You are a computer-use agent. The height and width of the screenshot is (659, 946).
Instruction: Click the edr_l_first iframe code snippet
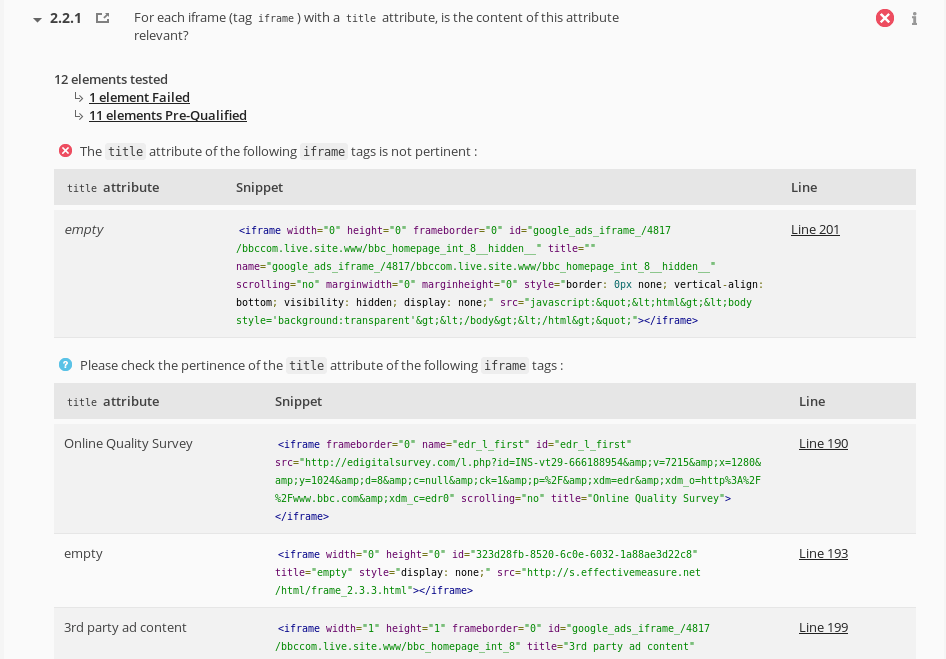(517, 480)
